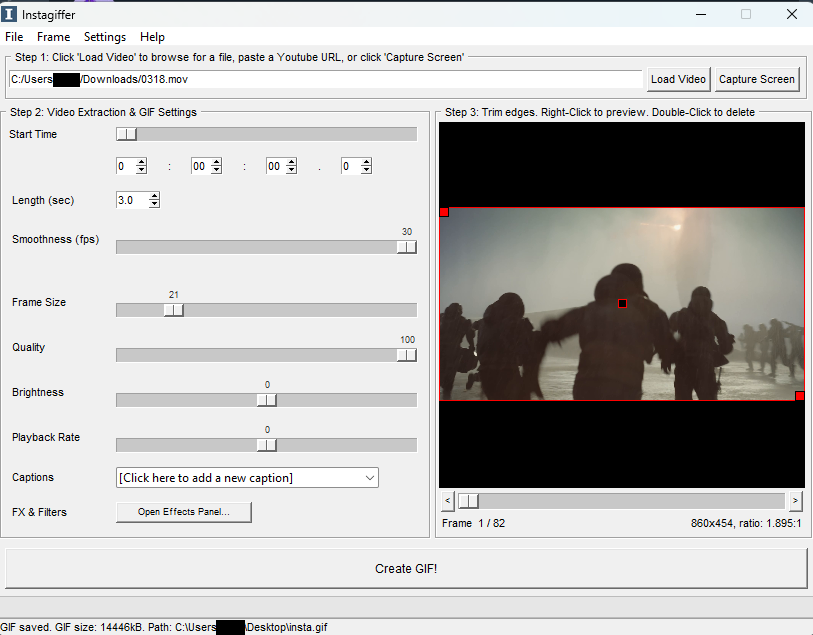Click the Load Video button

678,79
